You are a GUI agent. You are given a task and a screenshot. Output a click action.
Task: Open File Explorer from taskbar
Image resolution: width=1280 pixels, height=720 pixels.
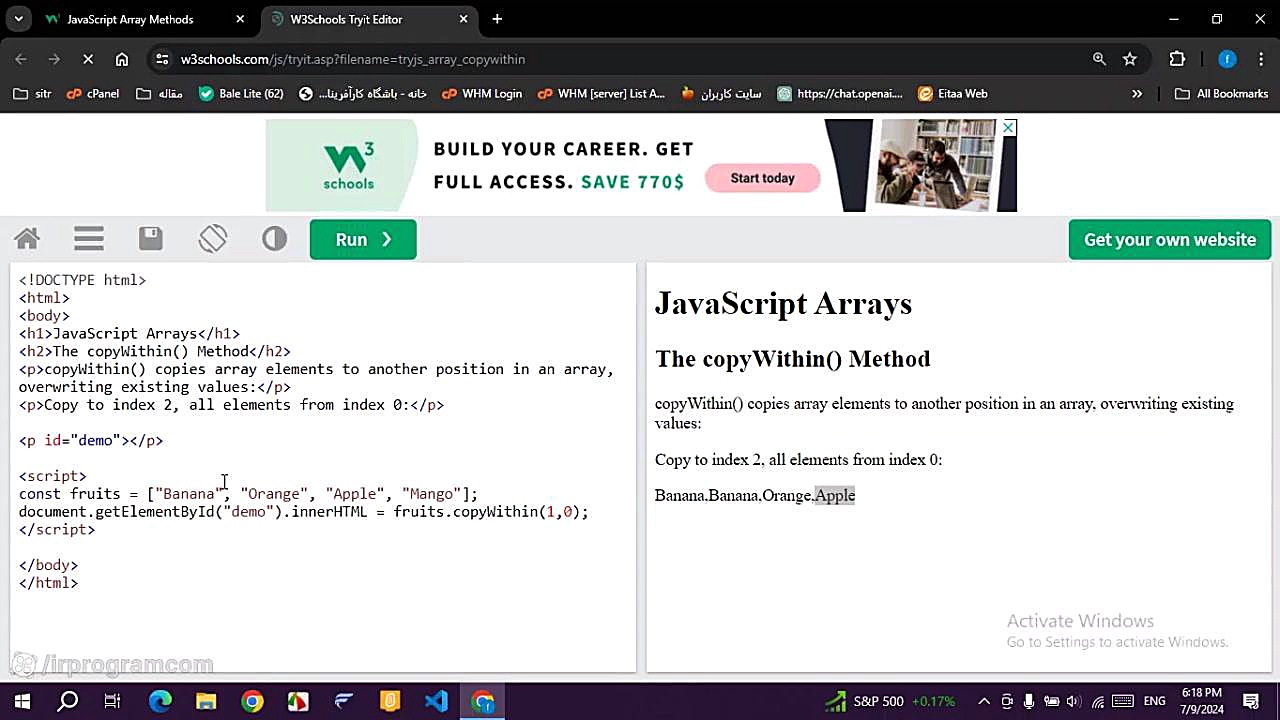(x=206, y=701)
